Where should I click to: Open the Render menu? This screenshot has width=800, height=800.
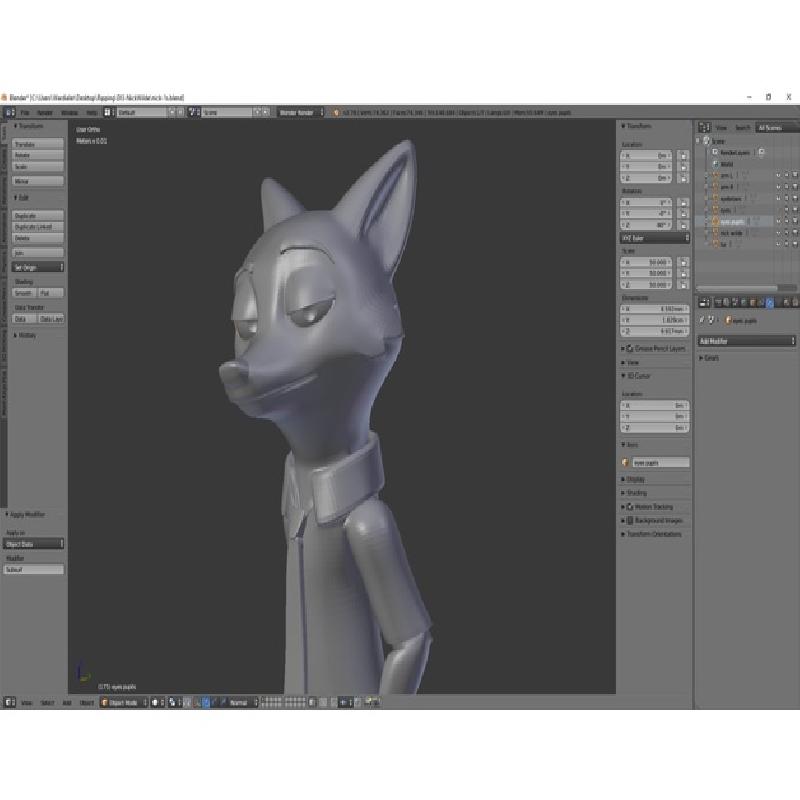pos(45,112)
